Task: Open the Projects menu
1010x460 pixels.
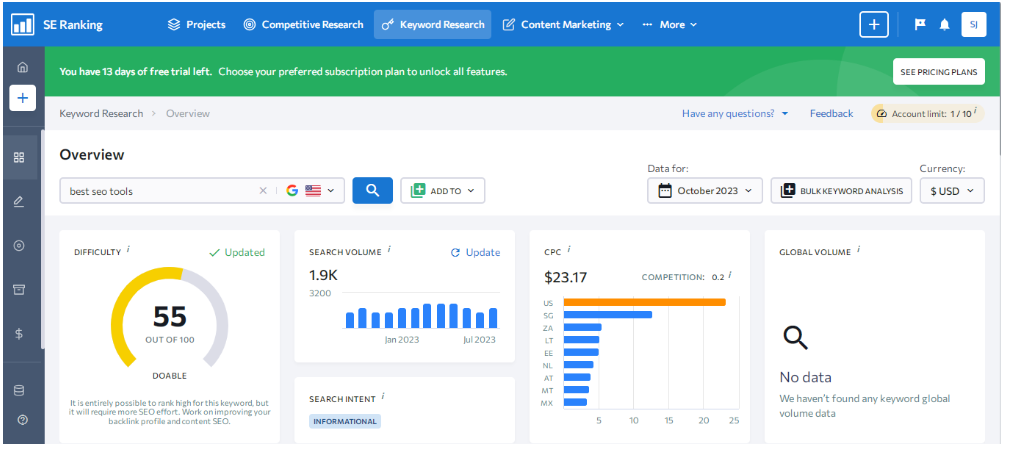Action: pyautogui.click(x=196, y=24)
